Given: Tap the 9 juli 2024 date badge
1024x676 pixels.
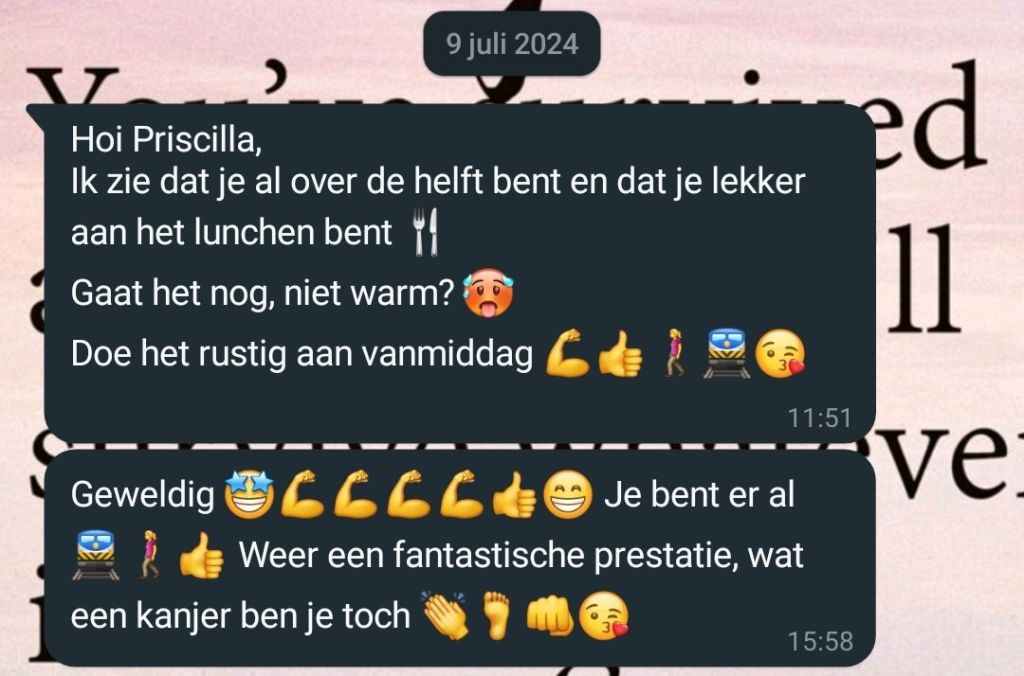Looking at the screenshot, I should pos(512,44).
